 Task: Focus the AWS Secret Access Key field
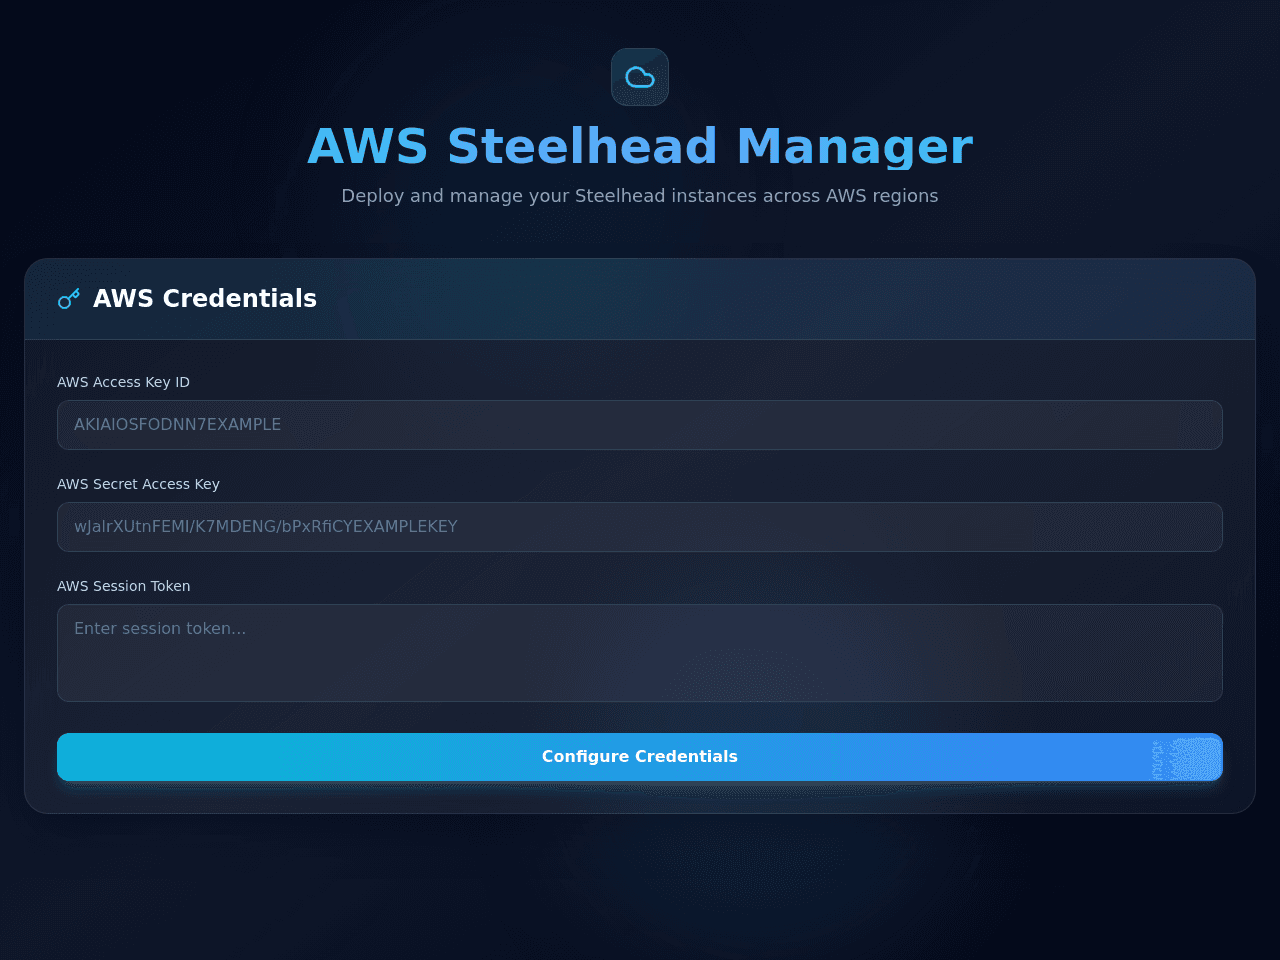point(640,527)
